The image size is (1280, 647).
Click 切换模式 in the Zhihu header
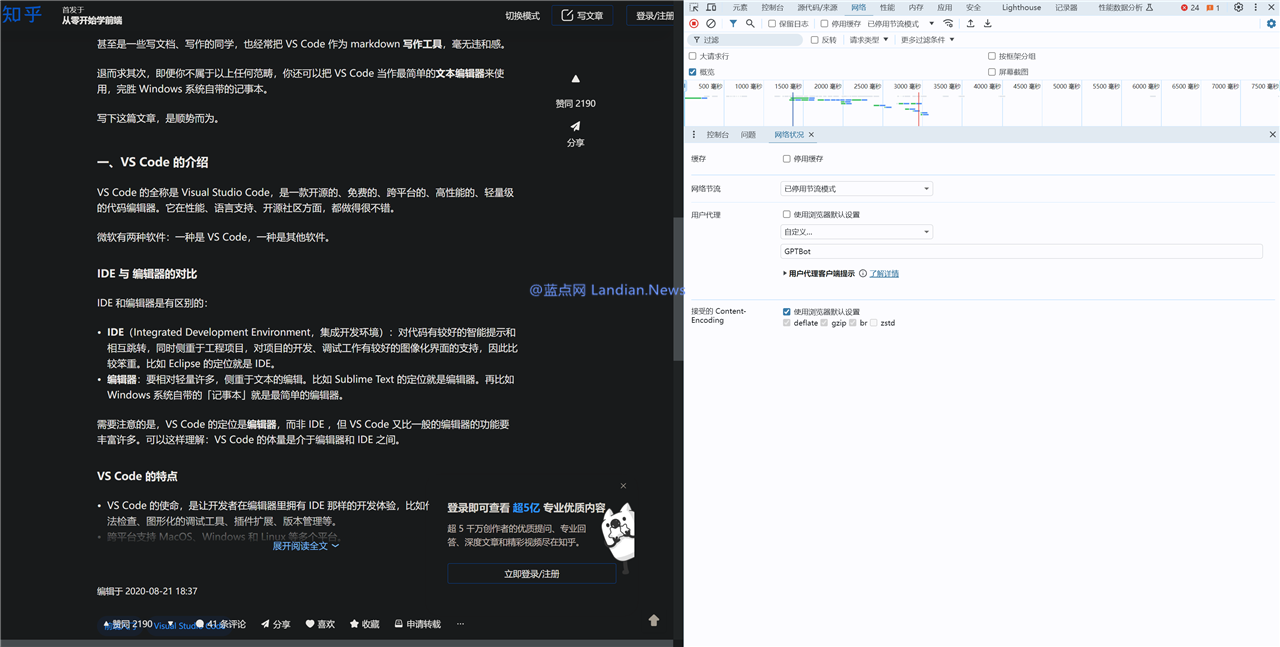click(522, 16)
